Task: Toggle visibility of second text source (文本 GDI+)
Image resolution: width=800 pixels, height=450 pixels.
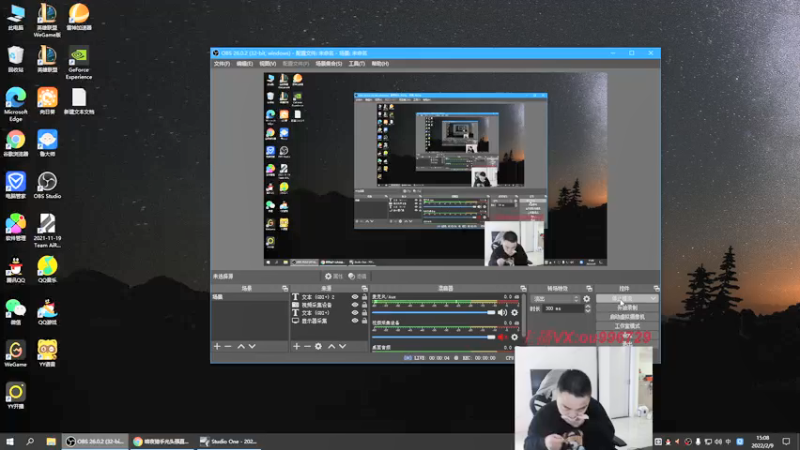Action: coord(355,313)
